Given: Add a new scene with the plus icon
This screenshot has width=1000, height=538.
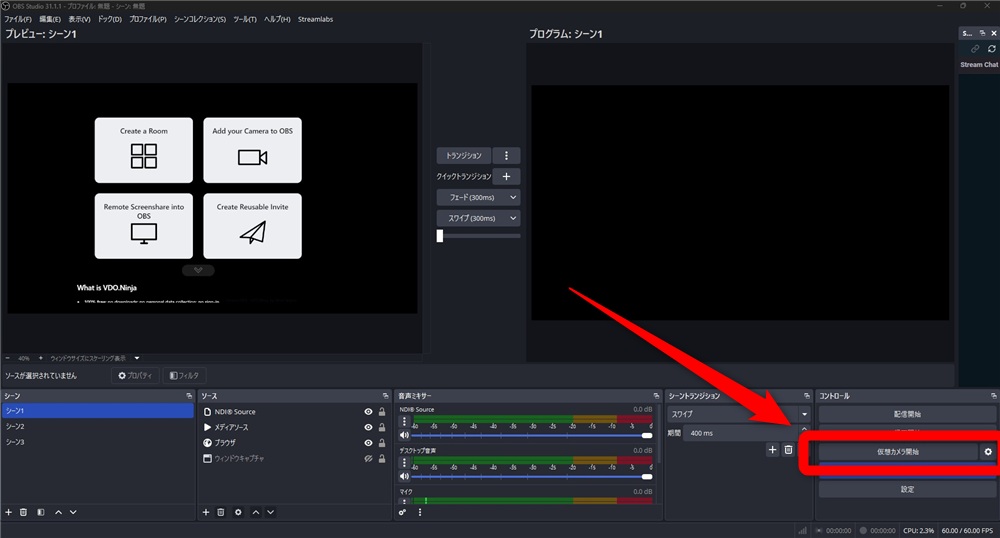Looking at the screenshot, I should (x=8, y=512).
